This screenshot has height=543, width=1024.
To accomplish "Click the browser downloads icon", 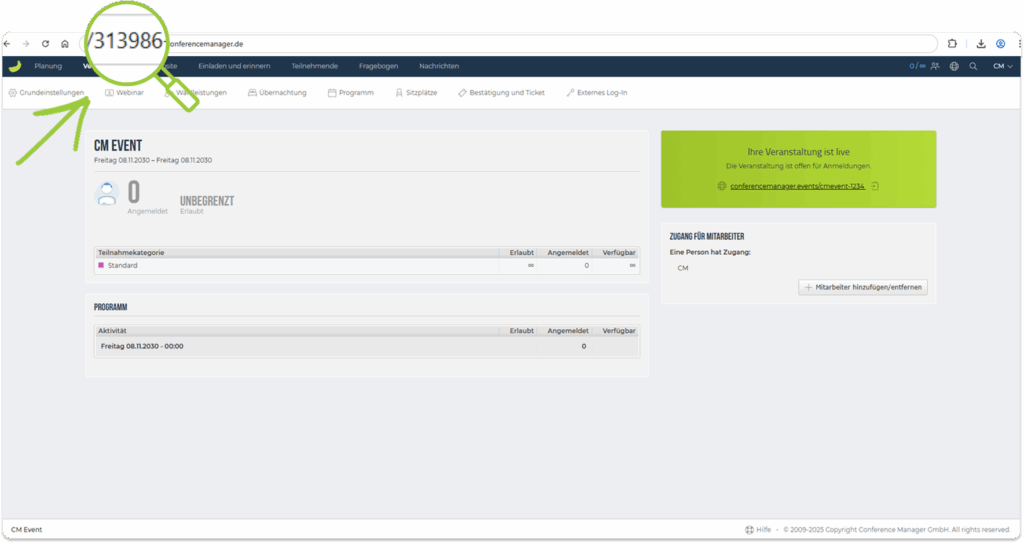I will (x=981, y=44).
